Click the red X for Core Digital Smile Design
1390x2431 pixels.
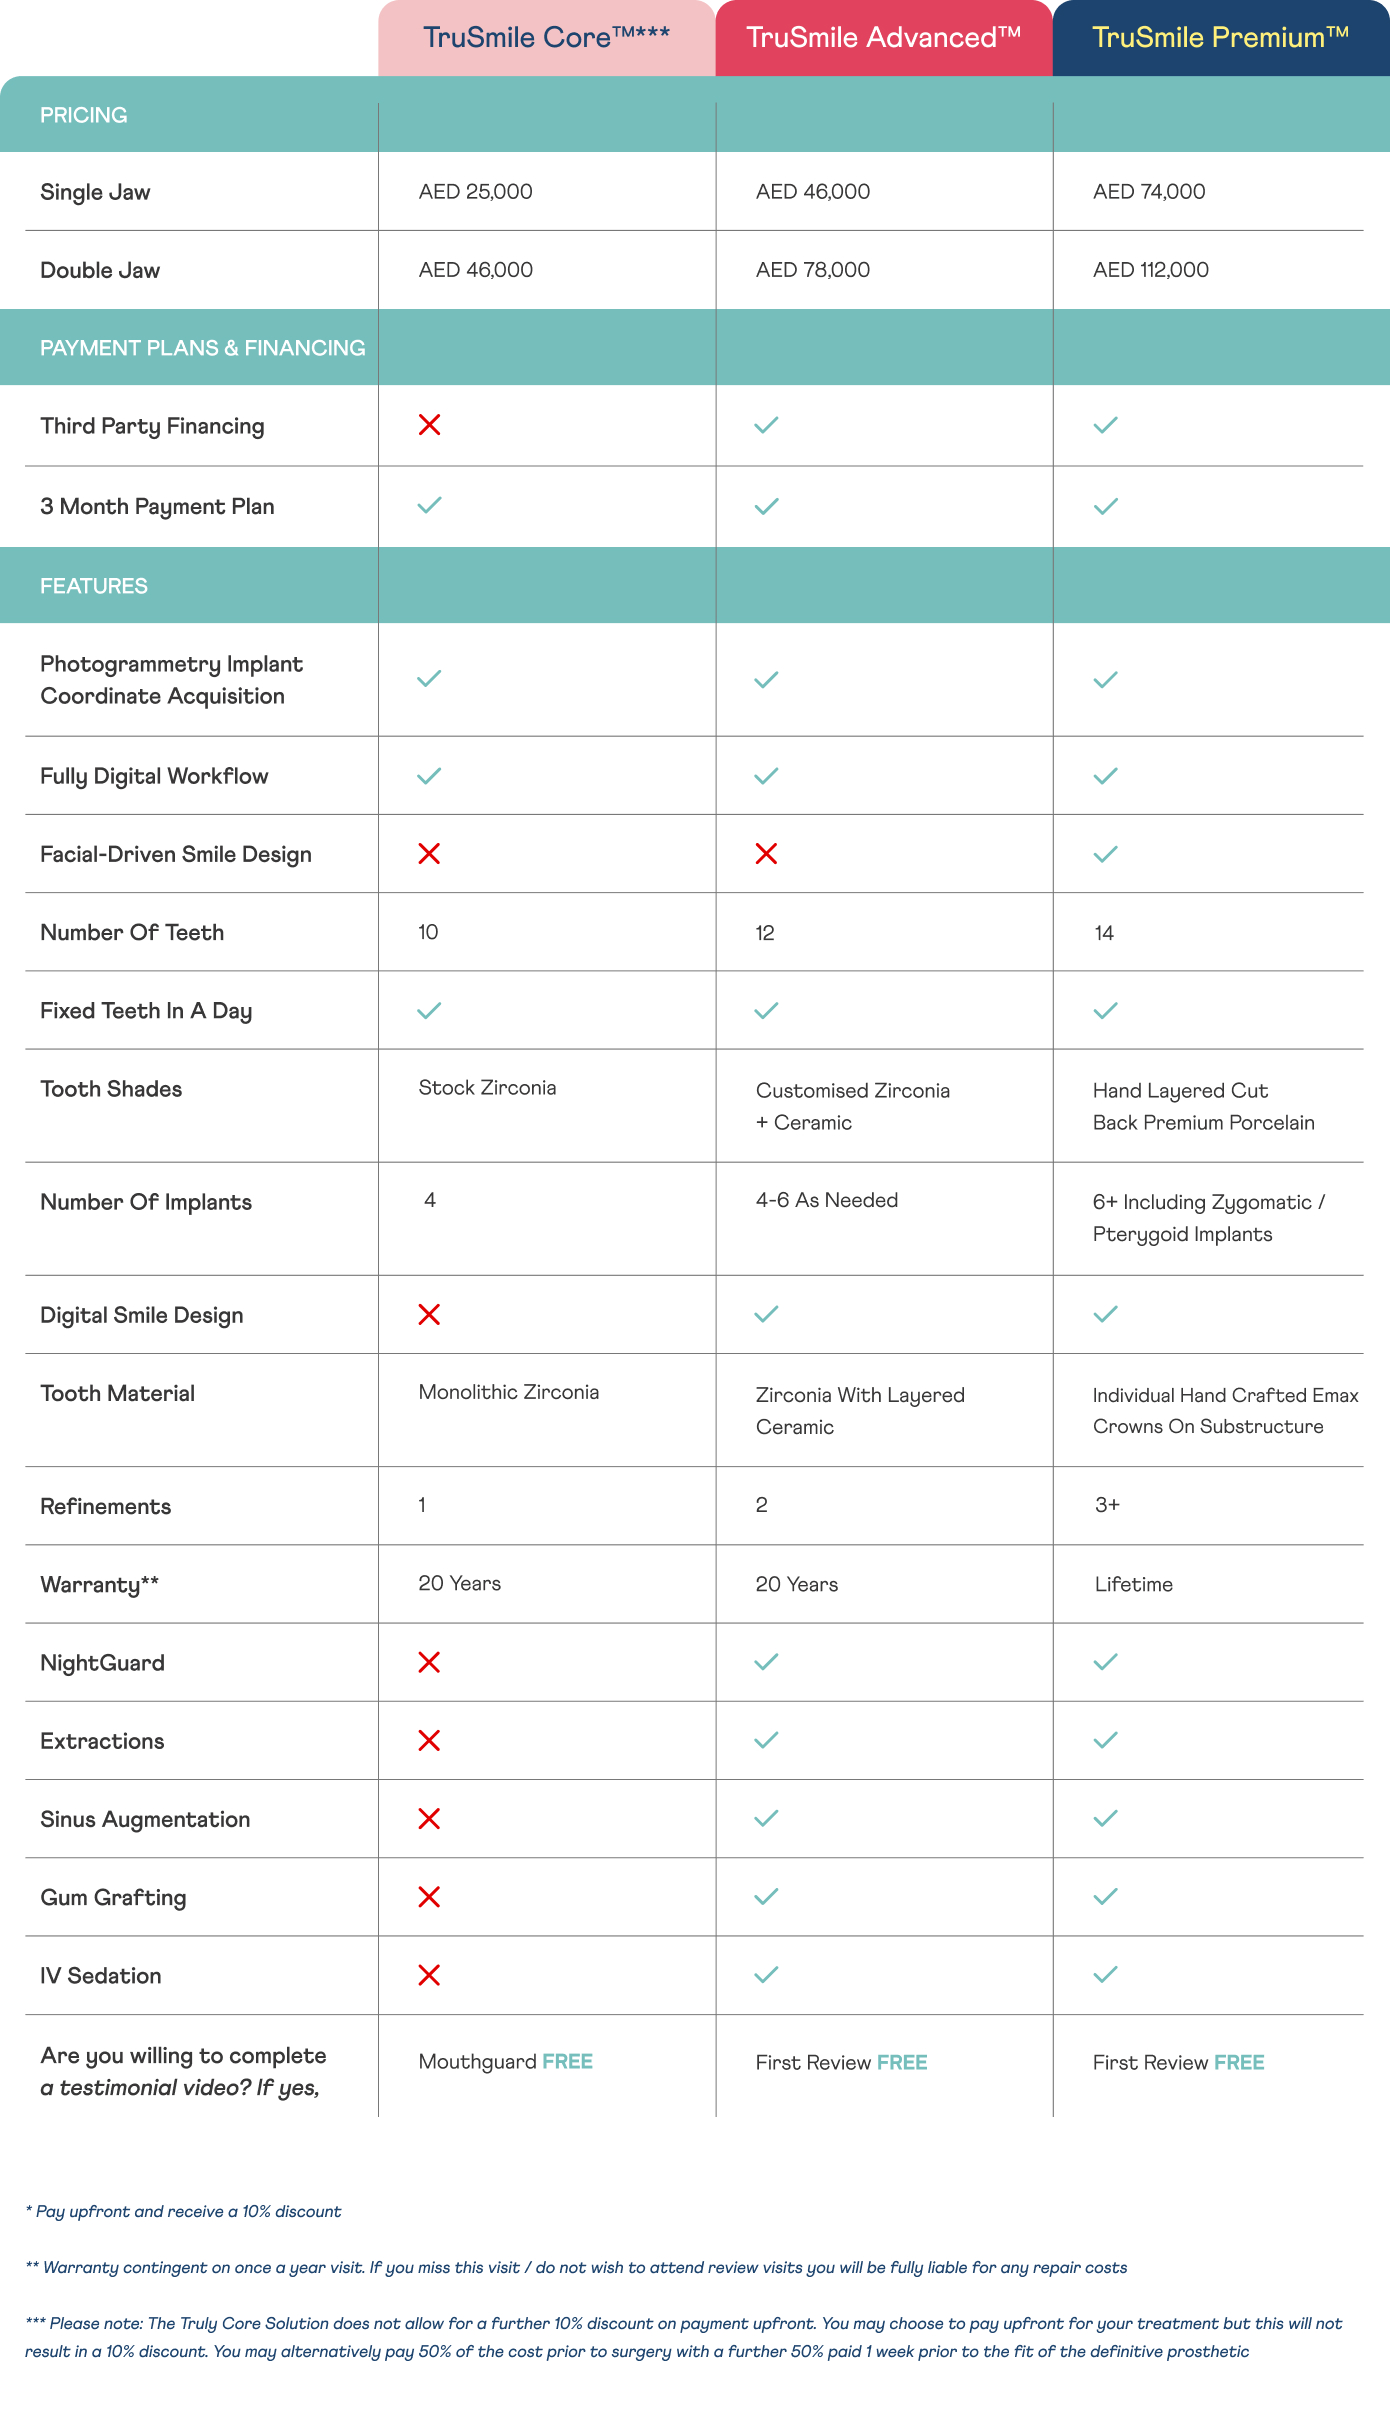tap(429, 1314)
